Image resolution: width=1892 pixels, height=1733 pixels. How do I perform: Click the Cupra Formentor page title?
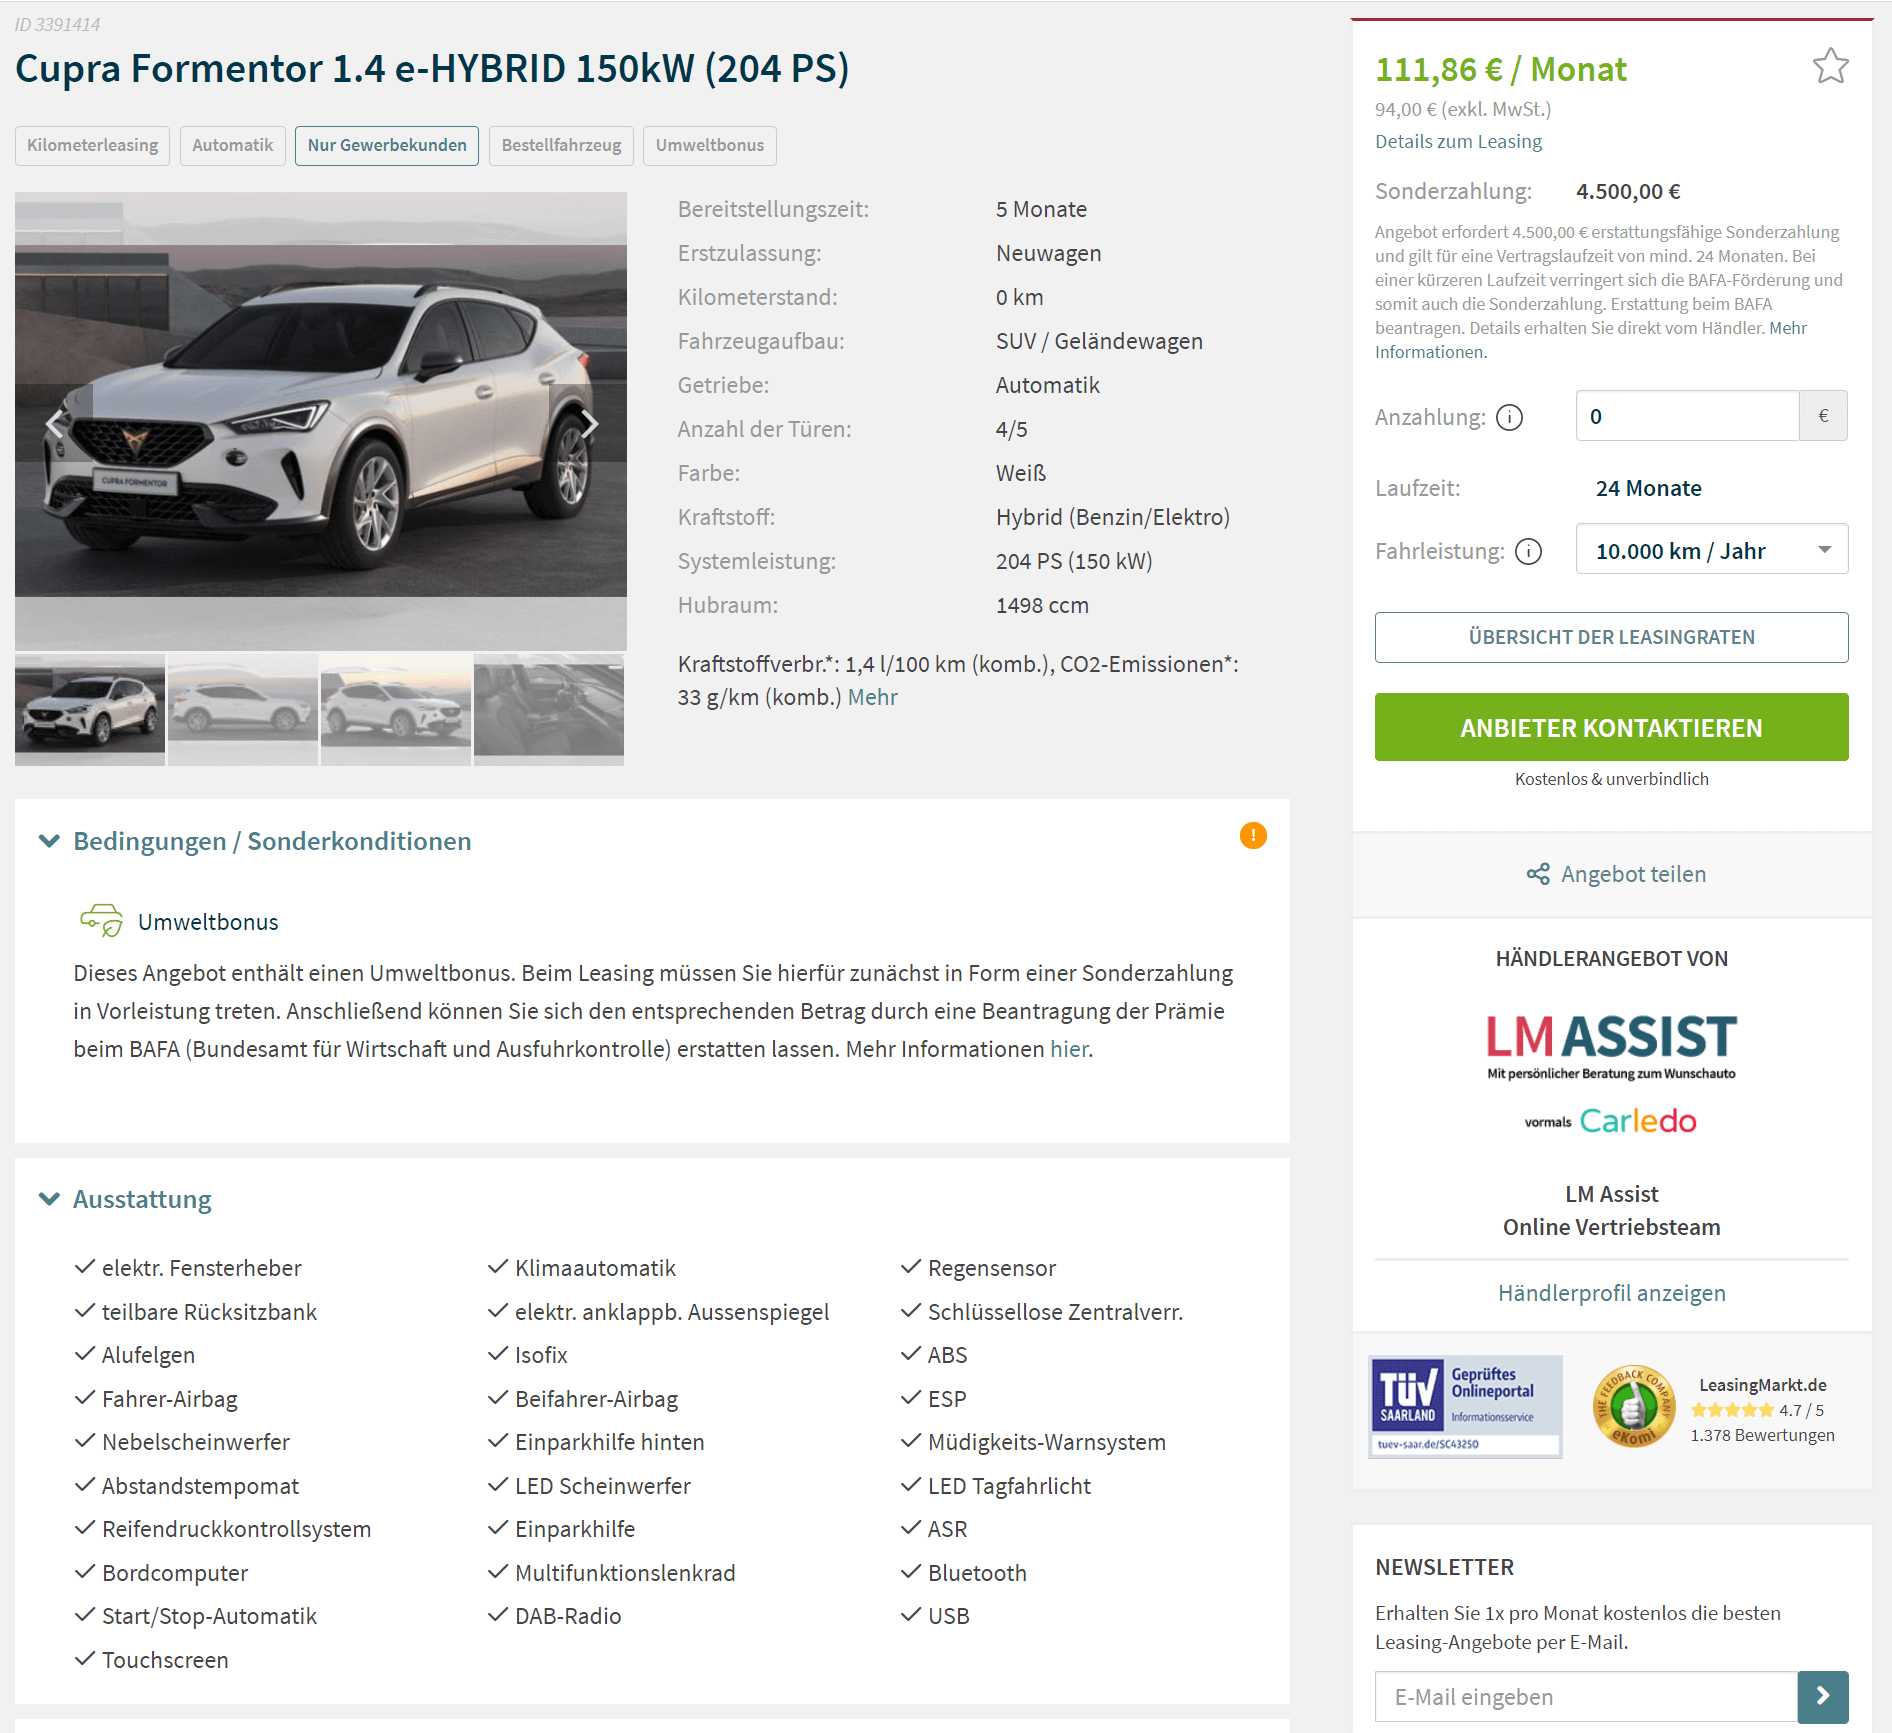pyautogui.click(x=432, y=69)
